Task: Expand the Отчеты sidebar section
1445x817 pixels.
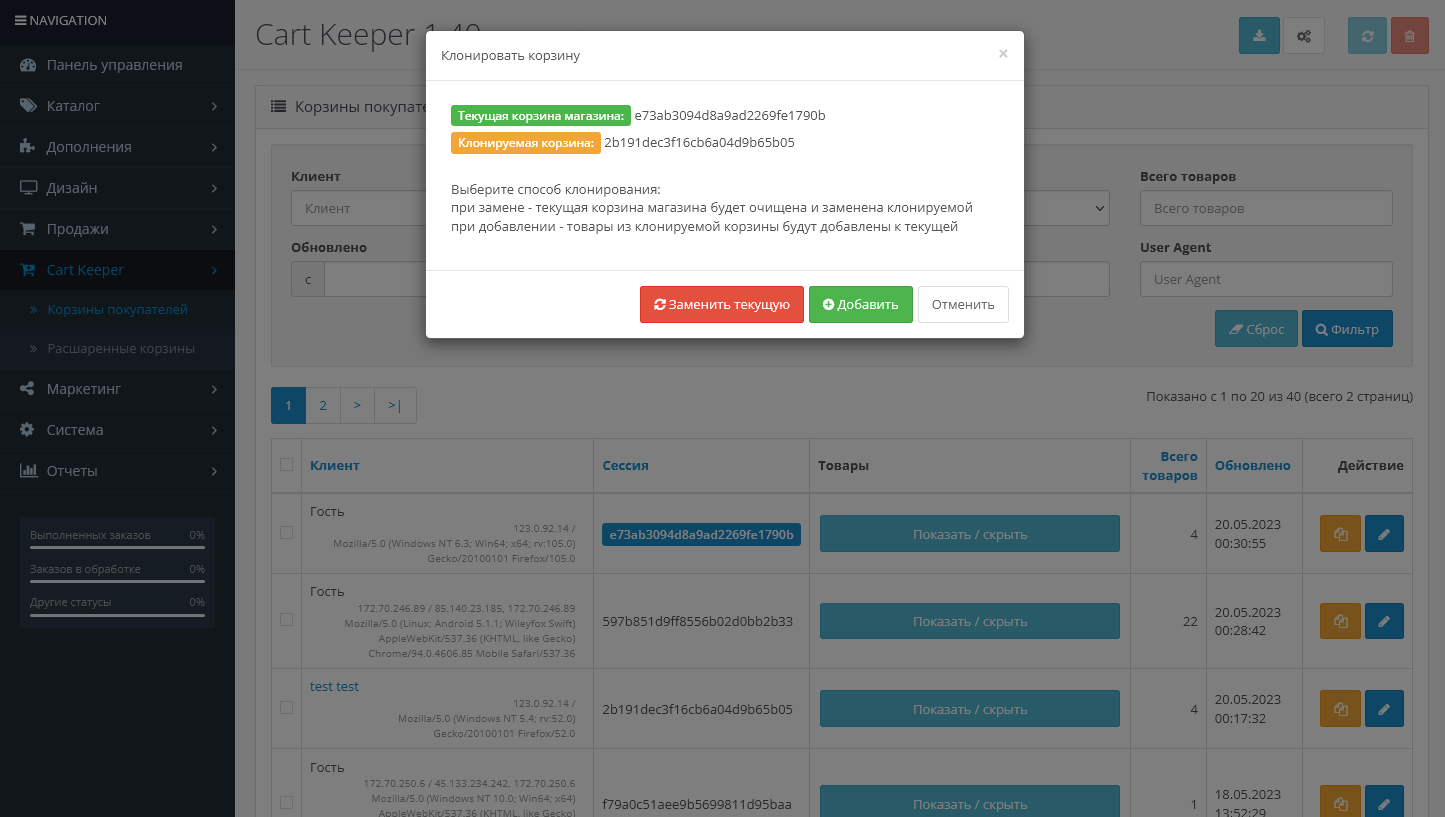Action: [117, 470]
